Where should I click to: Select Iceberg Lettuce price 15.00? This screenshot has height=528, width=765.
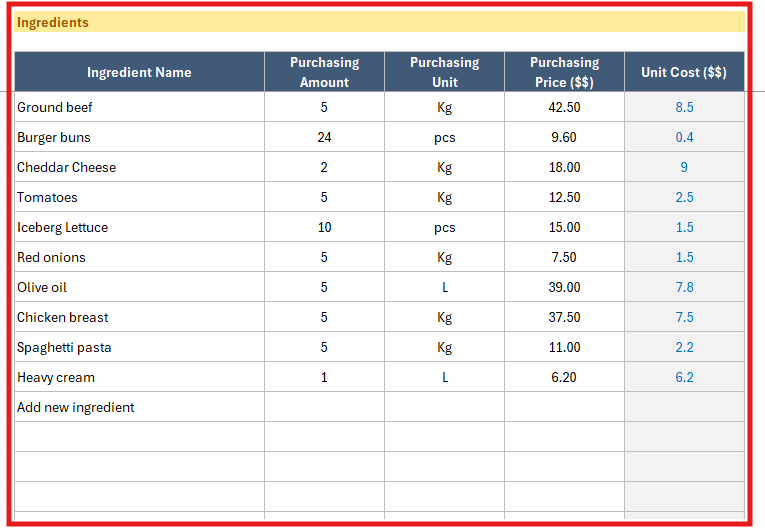coord(564,227)
